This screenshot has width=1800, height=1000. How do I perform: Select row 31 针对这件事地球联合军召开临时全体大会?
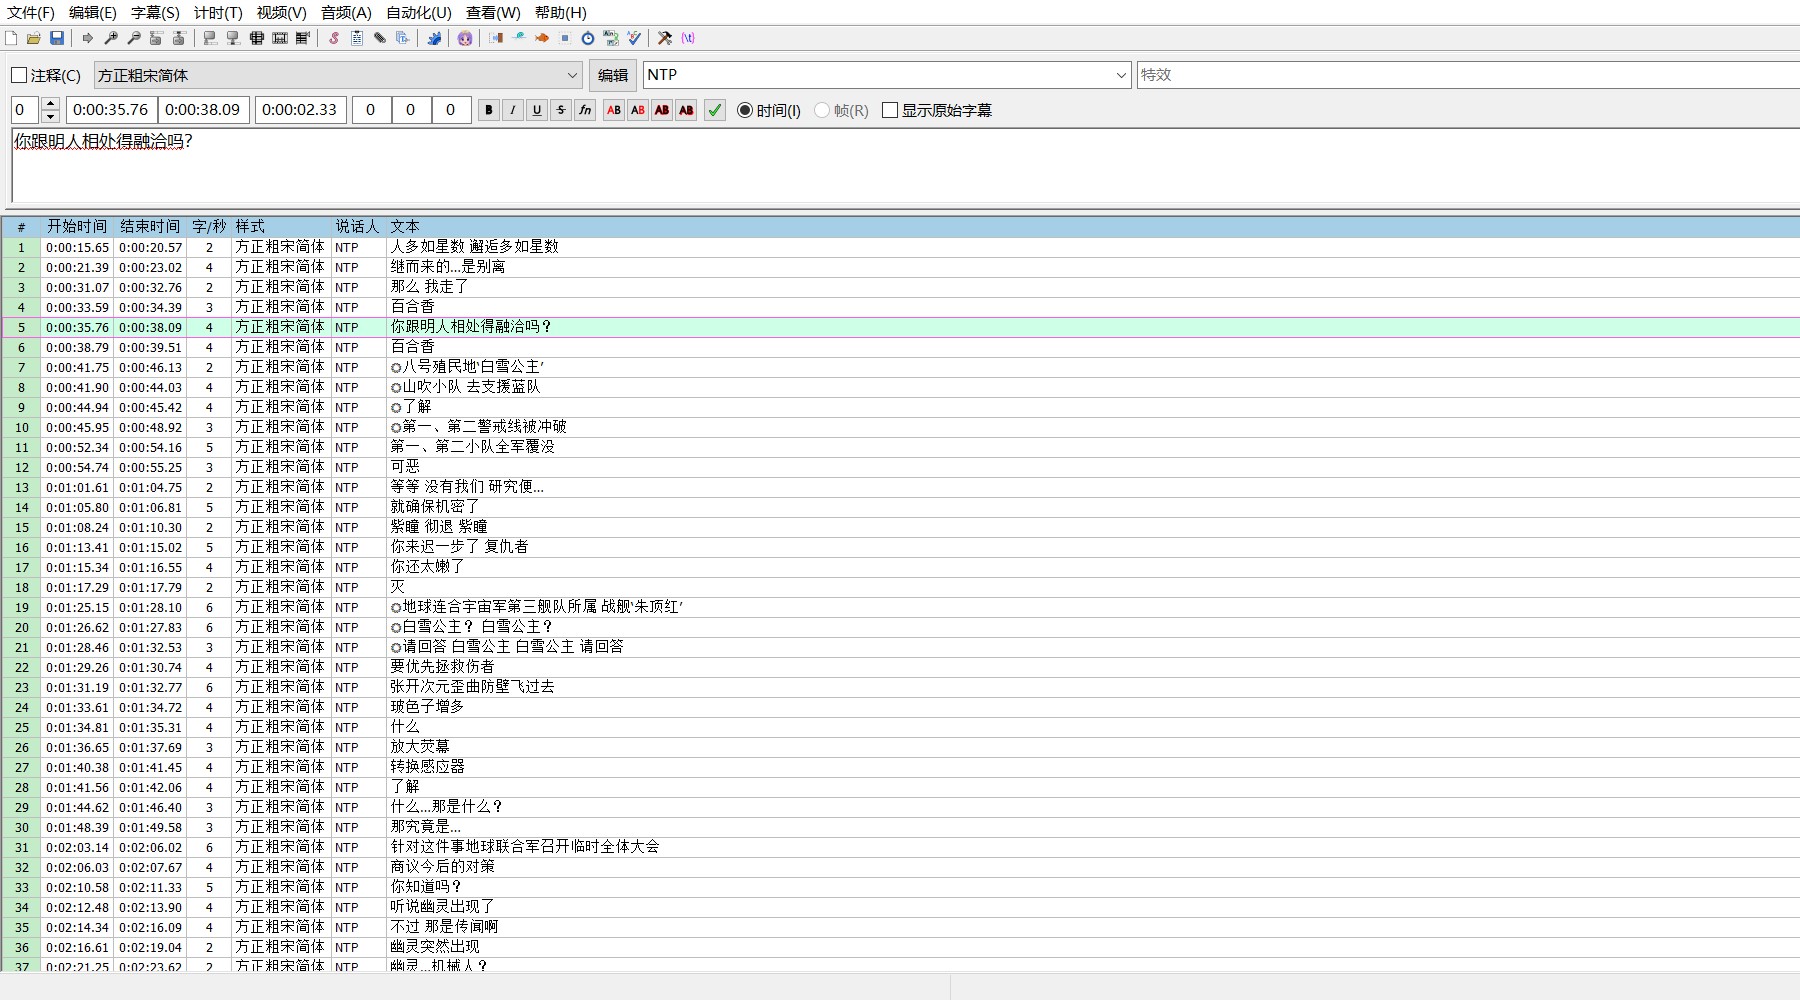point(900,847)
